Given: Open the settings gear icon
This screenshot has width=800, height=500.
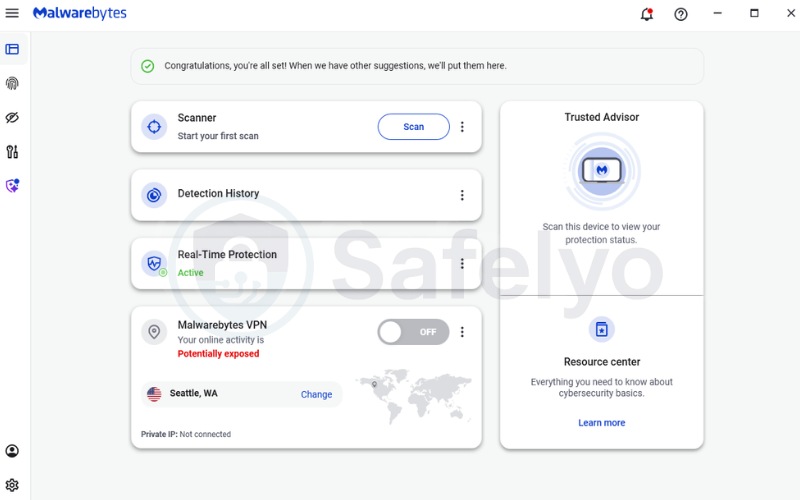Looking at the screenshot, I should tap(12, 485).
